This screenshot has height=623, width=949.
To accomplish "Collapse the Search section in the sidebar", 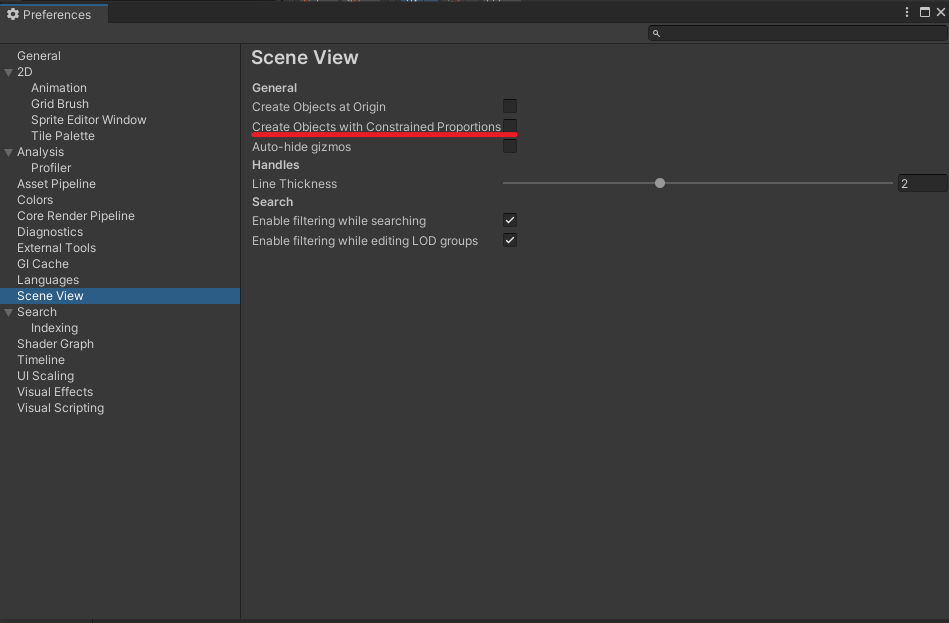I will pos(8,311).
